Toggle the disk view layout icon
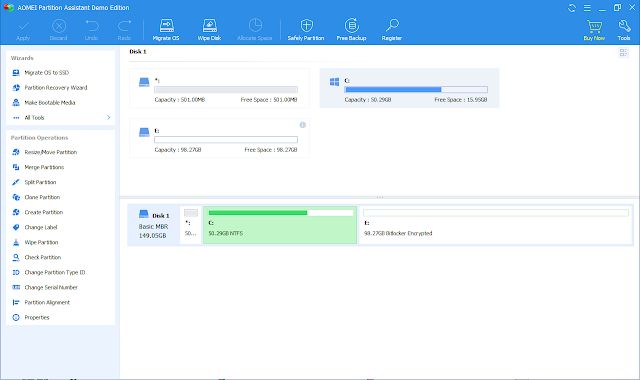 pyautogui.click(x=623, y=52)
